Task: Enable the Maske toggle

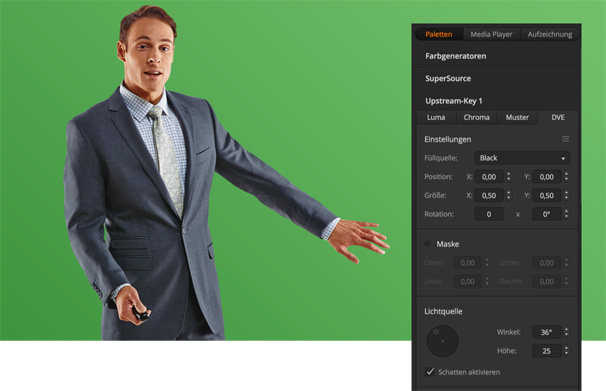Action: (x=427, y=244)
